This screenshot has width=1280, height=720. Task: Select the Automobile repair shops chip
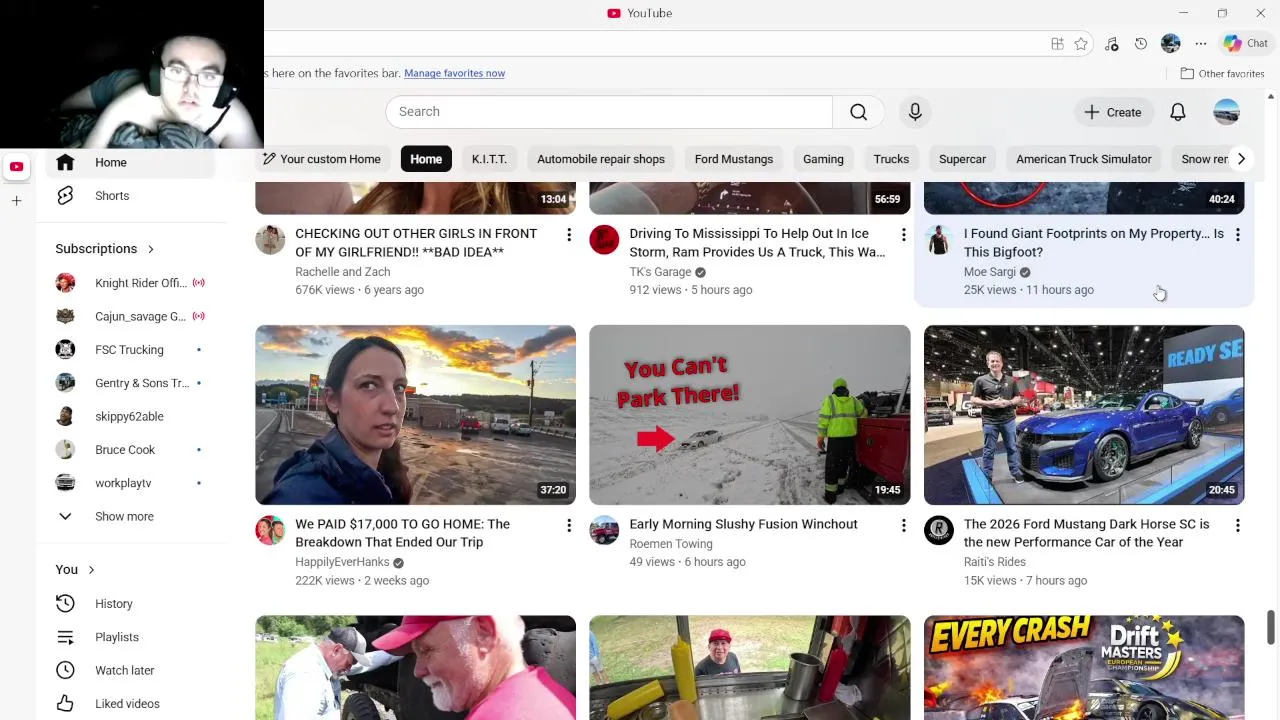click(x=601, y=159)
